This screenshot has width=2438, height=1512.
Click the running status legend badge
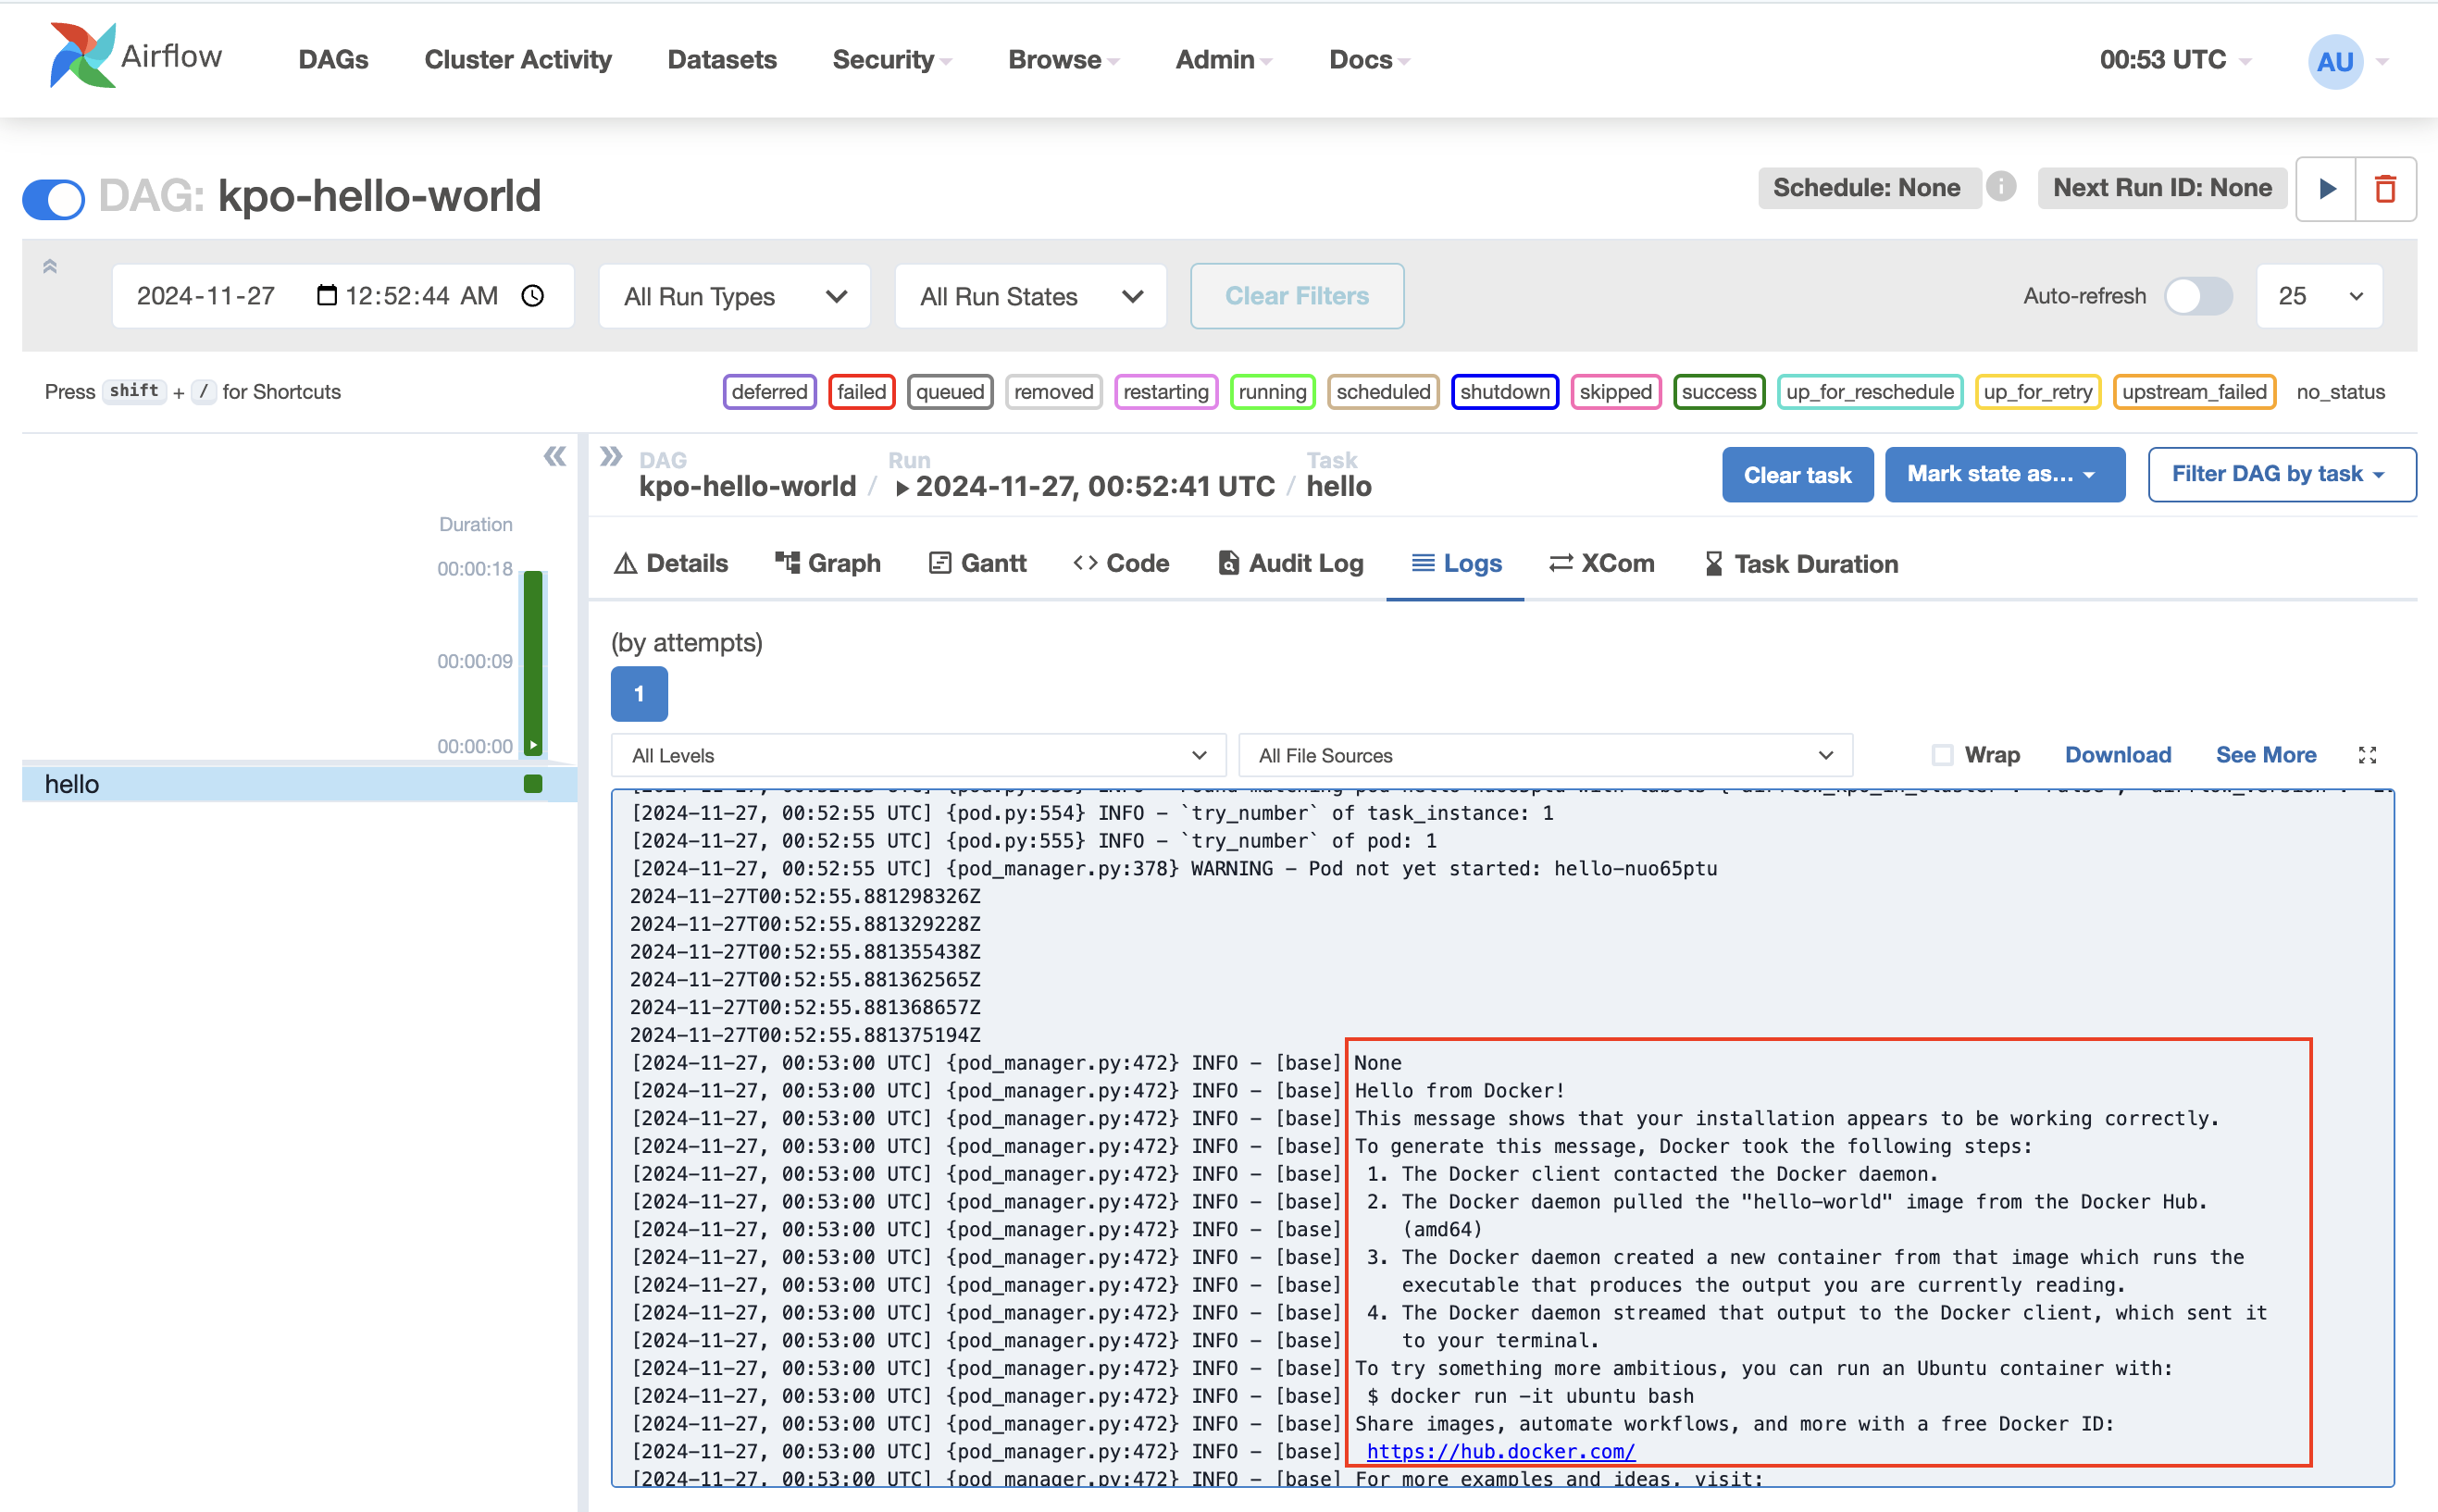pos(1272,392)
